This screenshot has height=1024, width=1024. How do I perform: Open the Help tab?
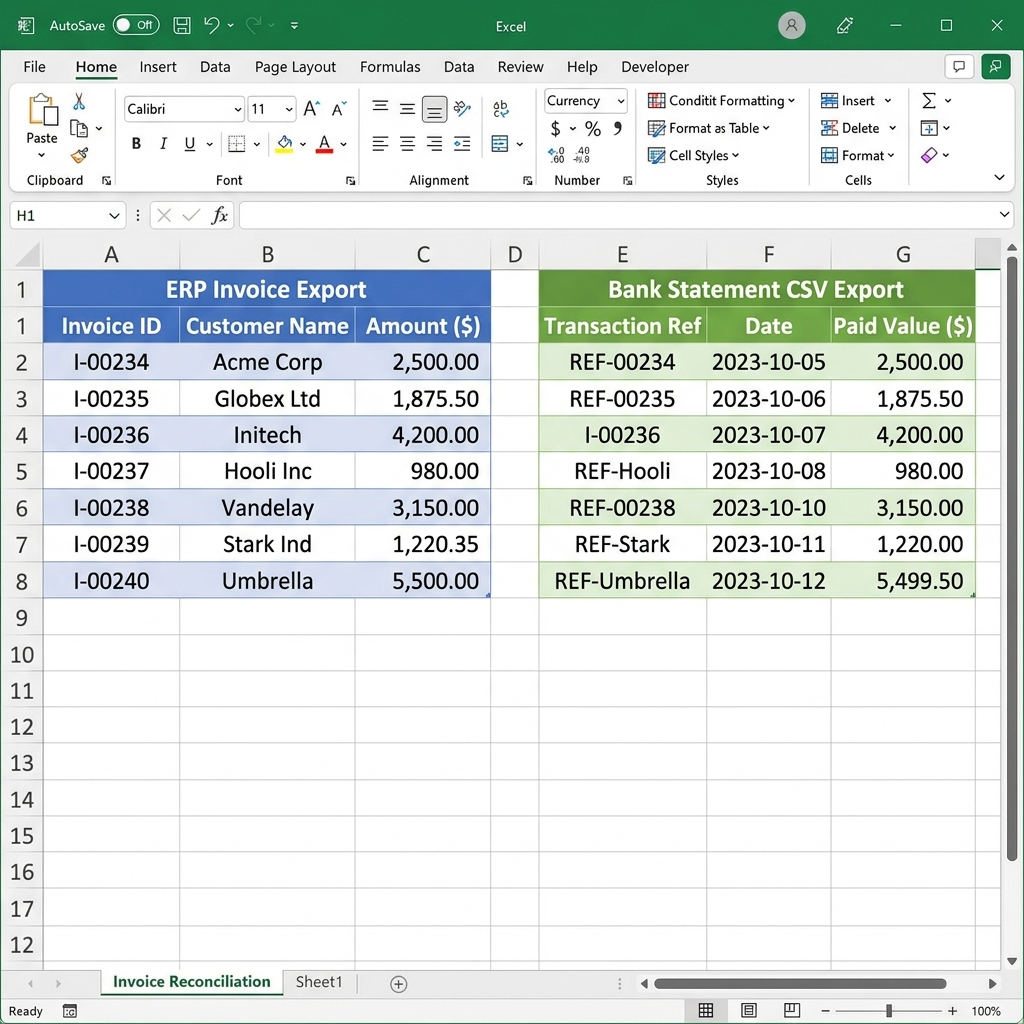582,67
